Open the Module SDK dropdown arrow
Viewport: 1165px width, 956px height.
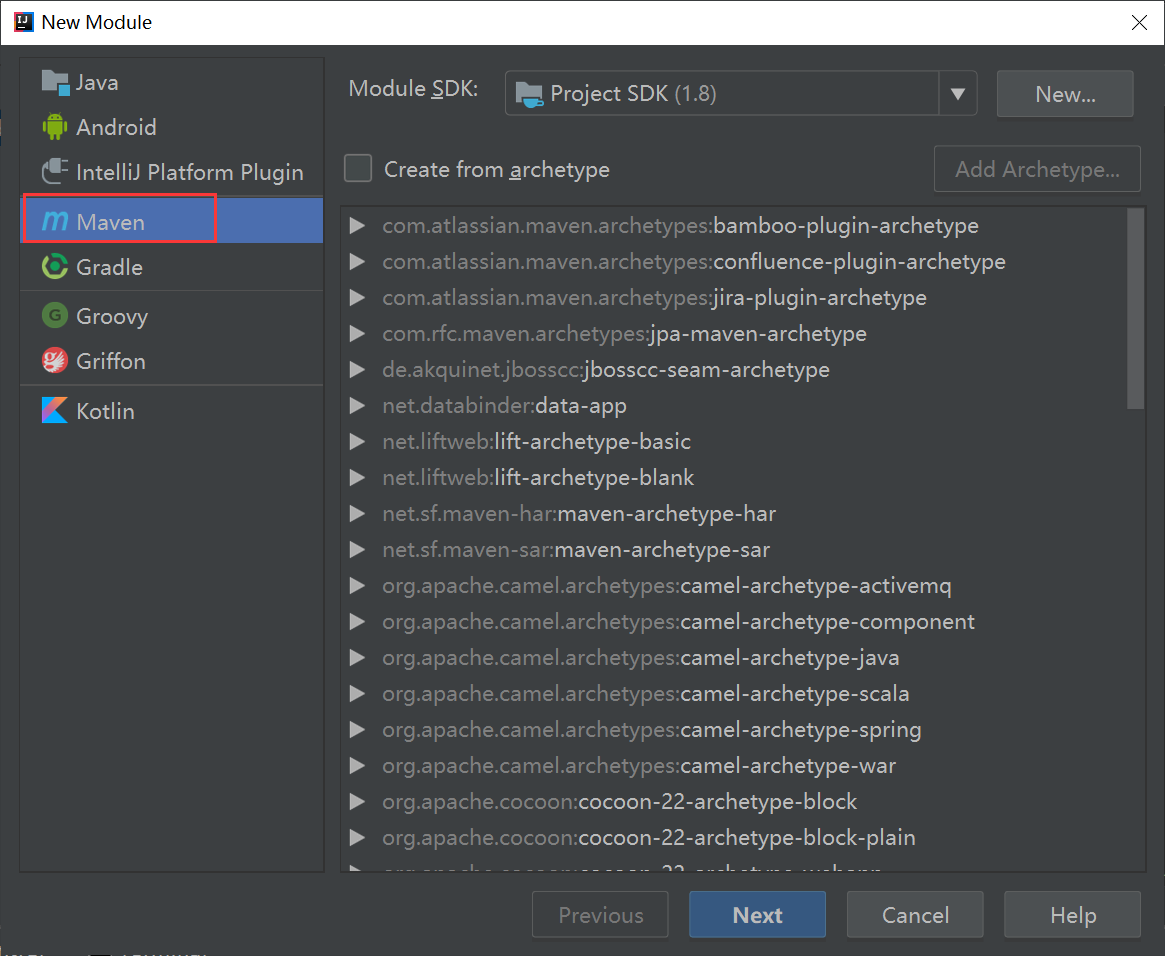click(958, 94)
